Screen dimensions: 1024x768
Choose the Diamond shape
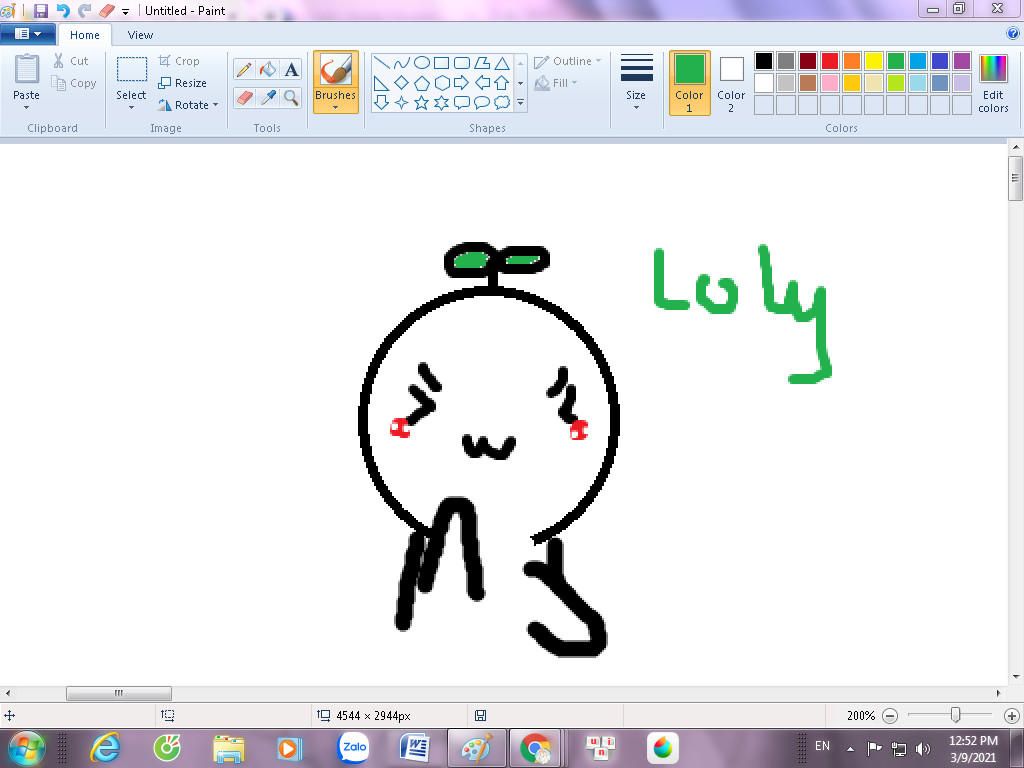[x=402, y=83]
